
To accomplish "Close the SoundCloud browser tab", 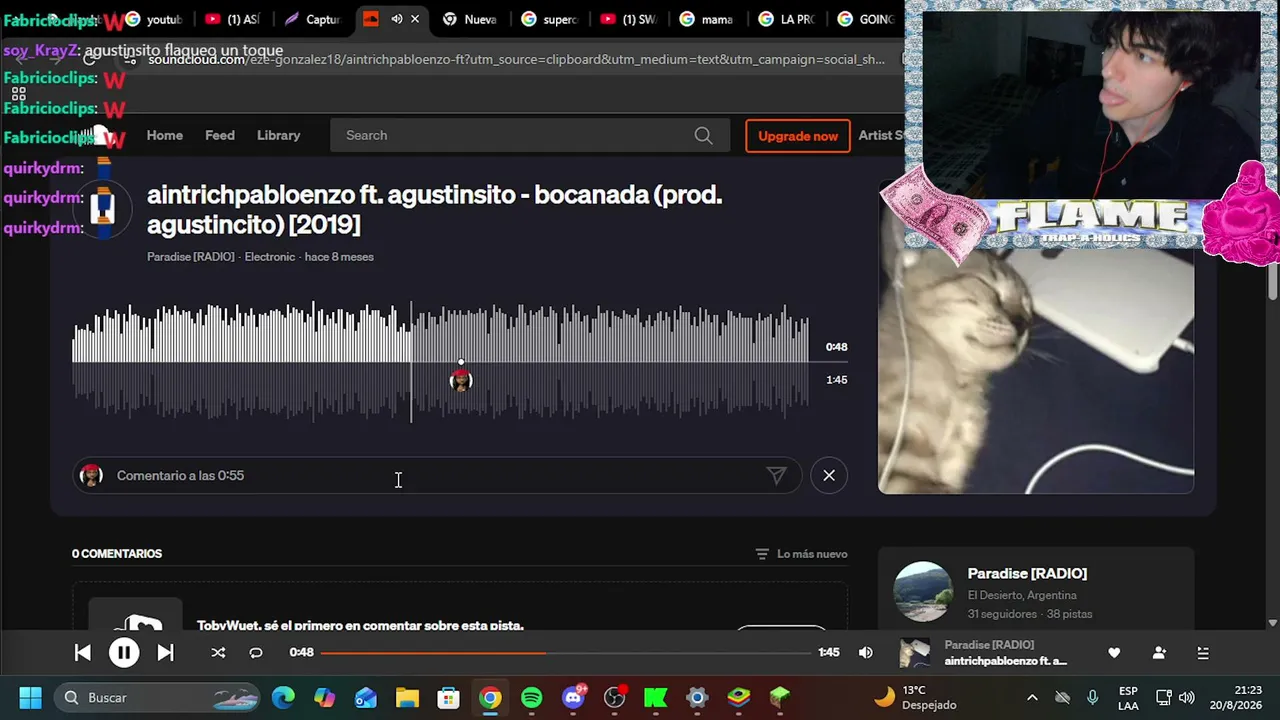I will [x=415, y=19].
